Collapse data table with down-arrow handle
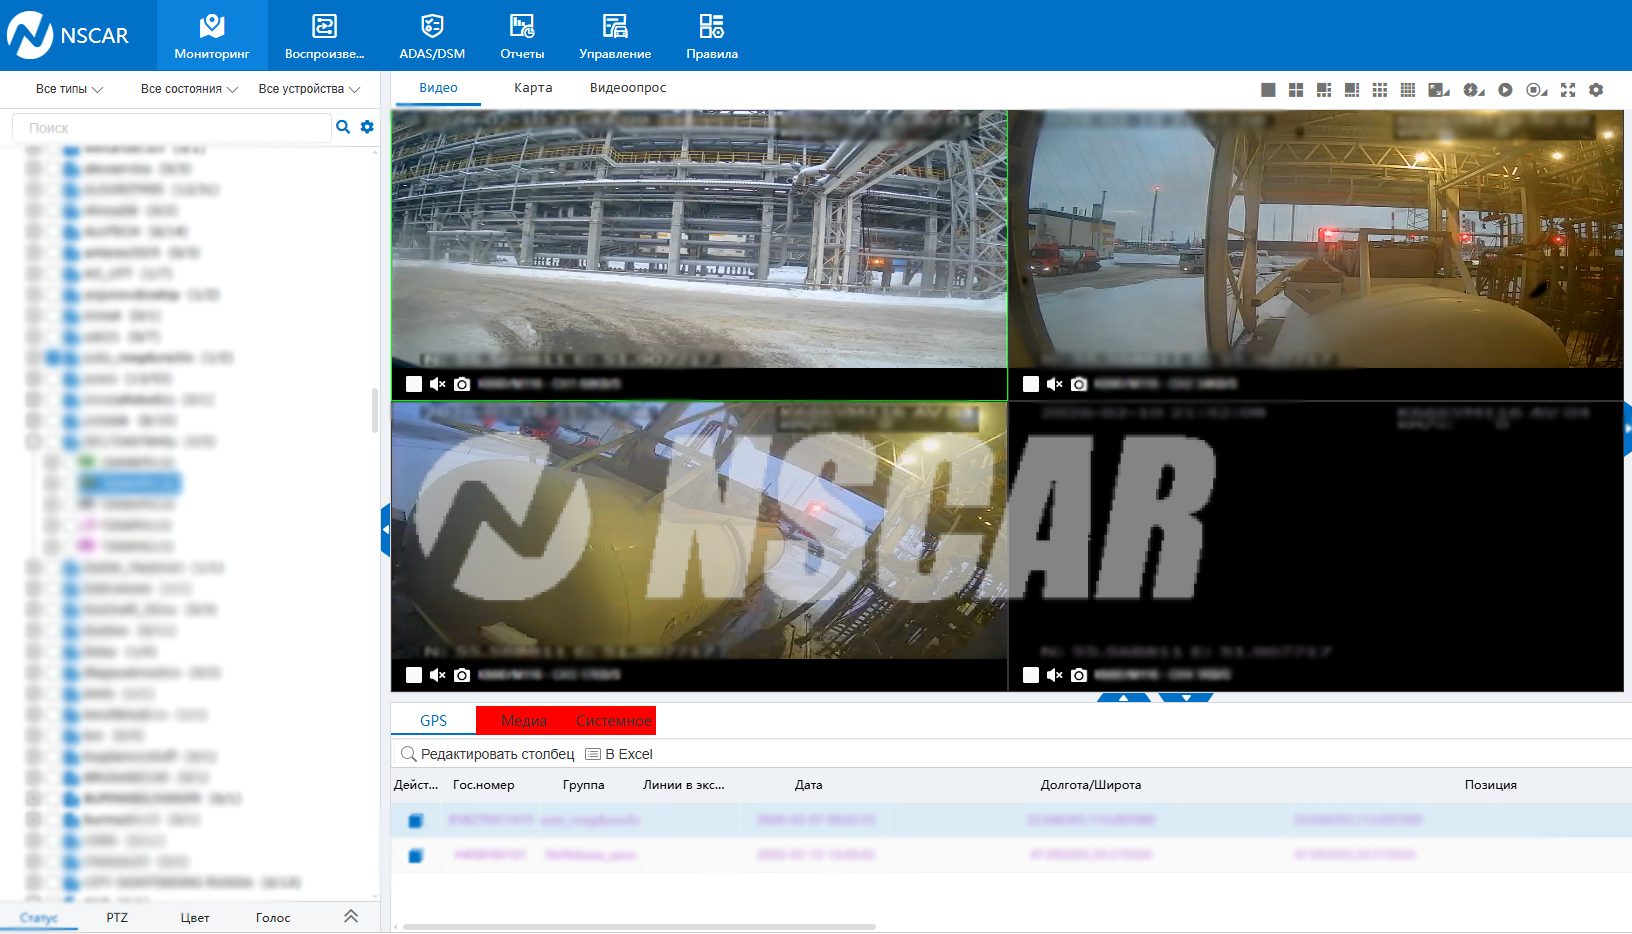The image size is (1632, 934). [x=1186, y=697]
